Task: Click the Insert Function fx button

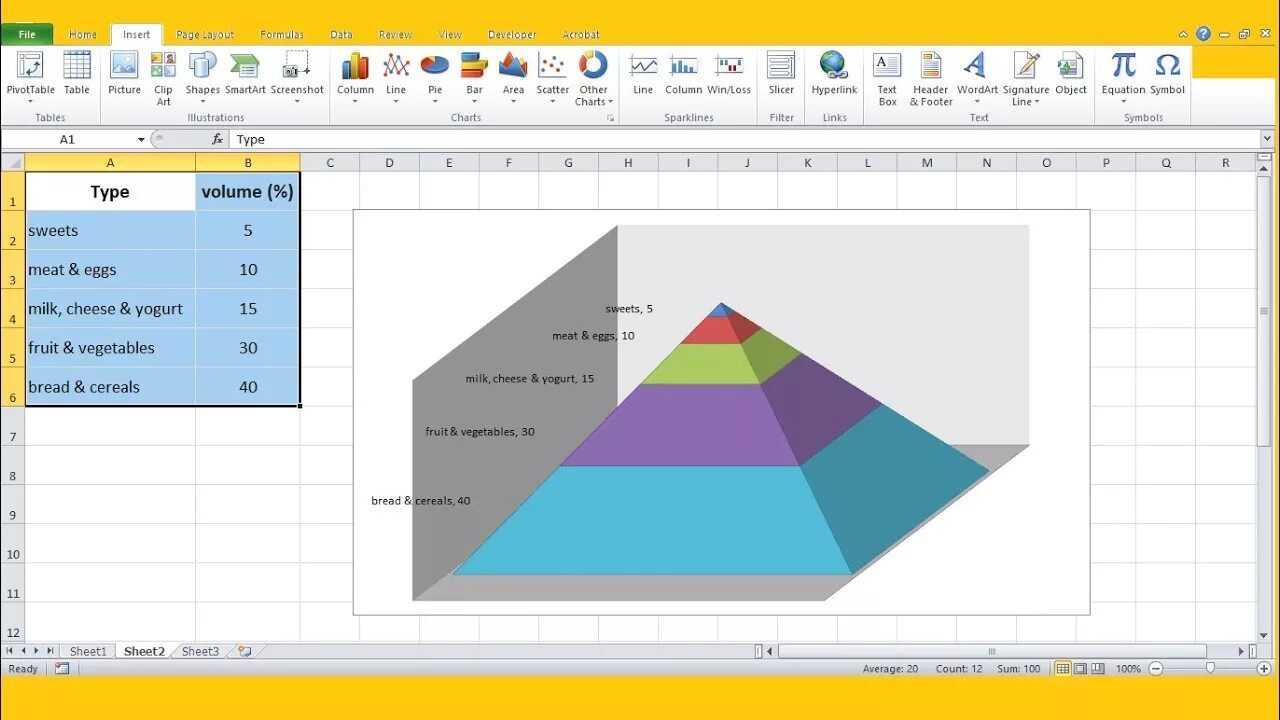Action: [217, 139]
